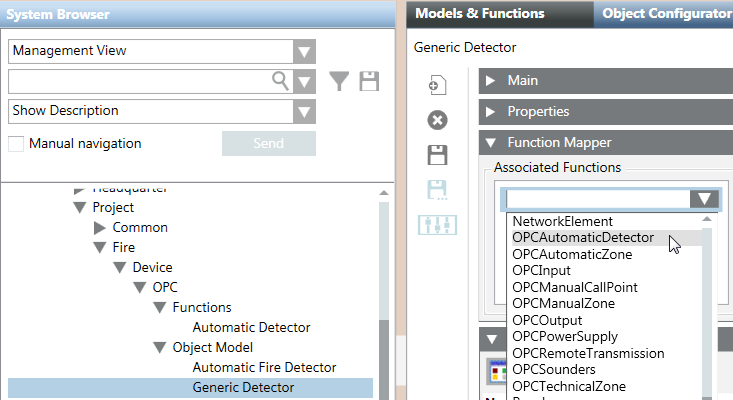The image size is (733, 400).
Task: Select the Models & Functions tab
Action: click(x=479, y=13)
